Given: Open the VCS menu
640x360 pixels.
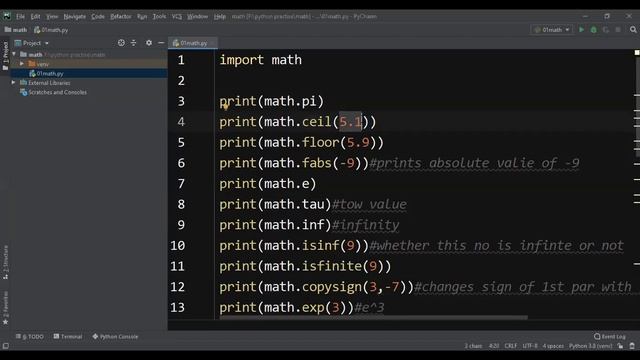Looking at the screenshot, I should [177, 16].
